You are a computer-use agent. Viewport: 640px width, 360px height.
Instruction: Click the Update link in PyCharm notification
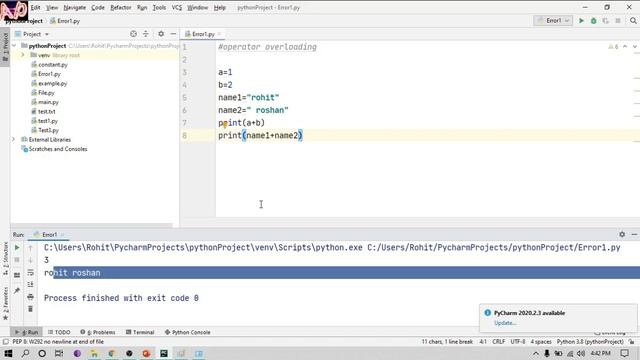click(x=505, y=323)
